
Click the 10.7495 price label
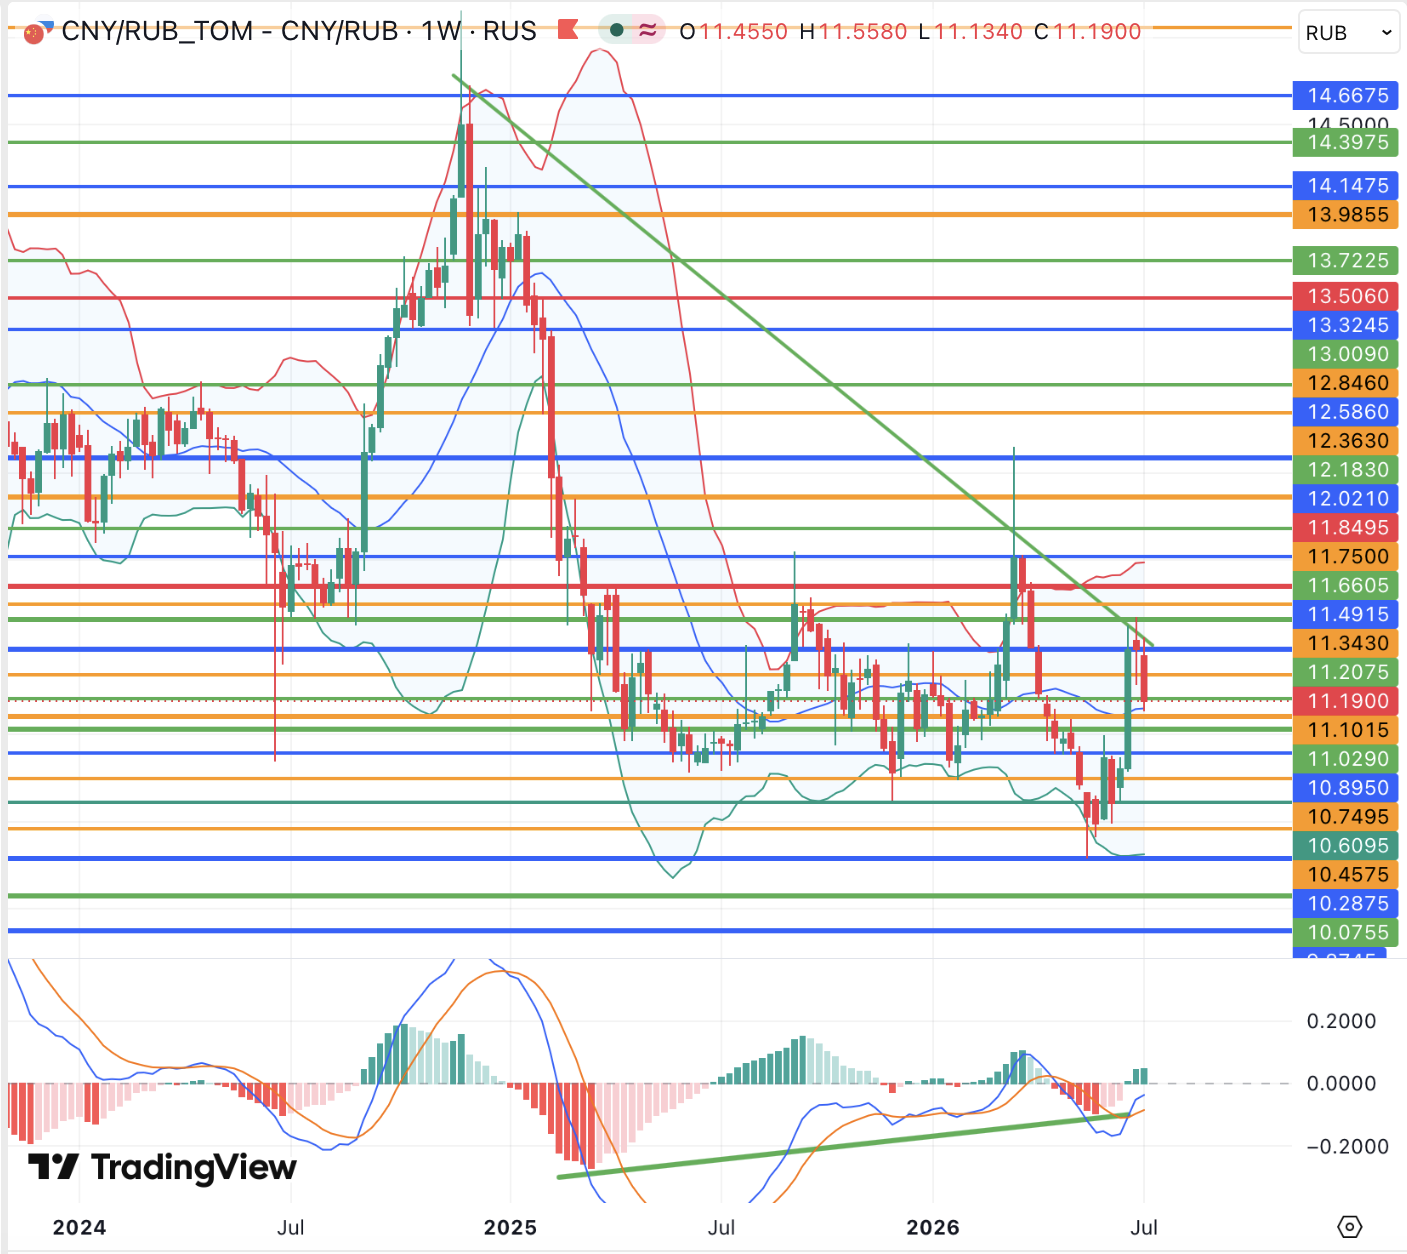tap(1346, 818)
